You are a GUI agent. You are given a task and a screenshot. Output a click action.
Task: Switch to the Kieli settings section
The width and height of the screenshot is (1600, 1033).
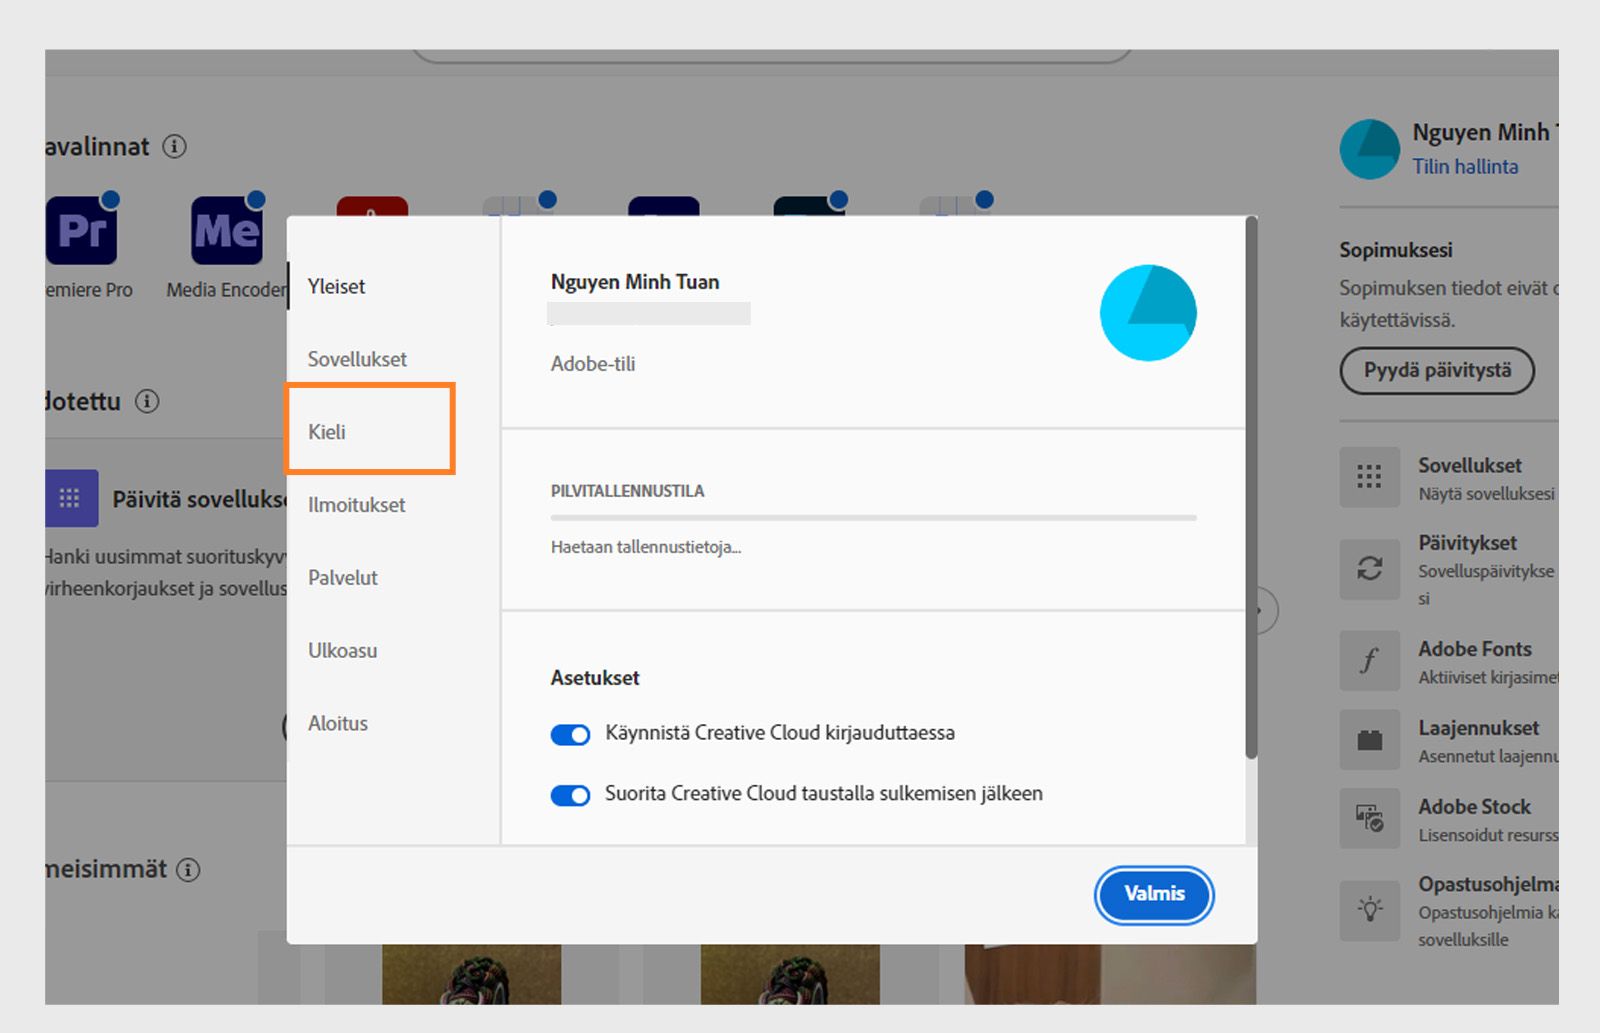(x=330, y=432)
